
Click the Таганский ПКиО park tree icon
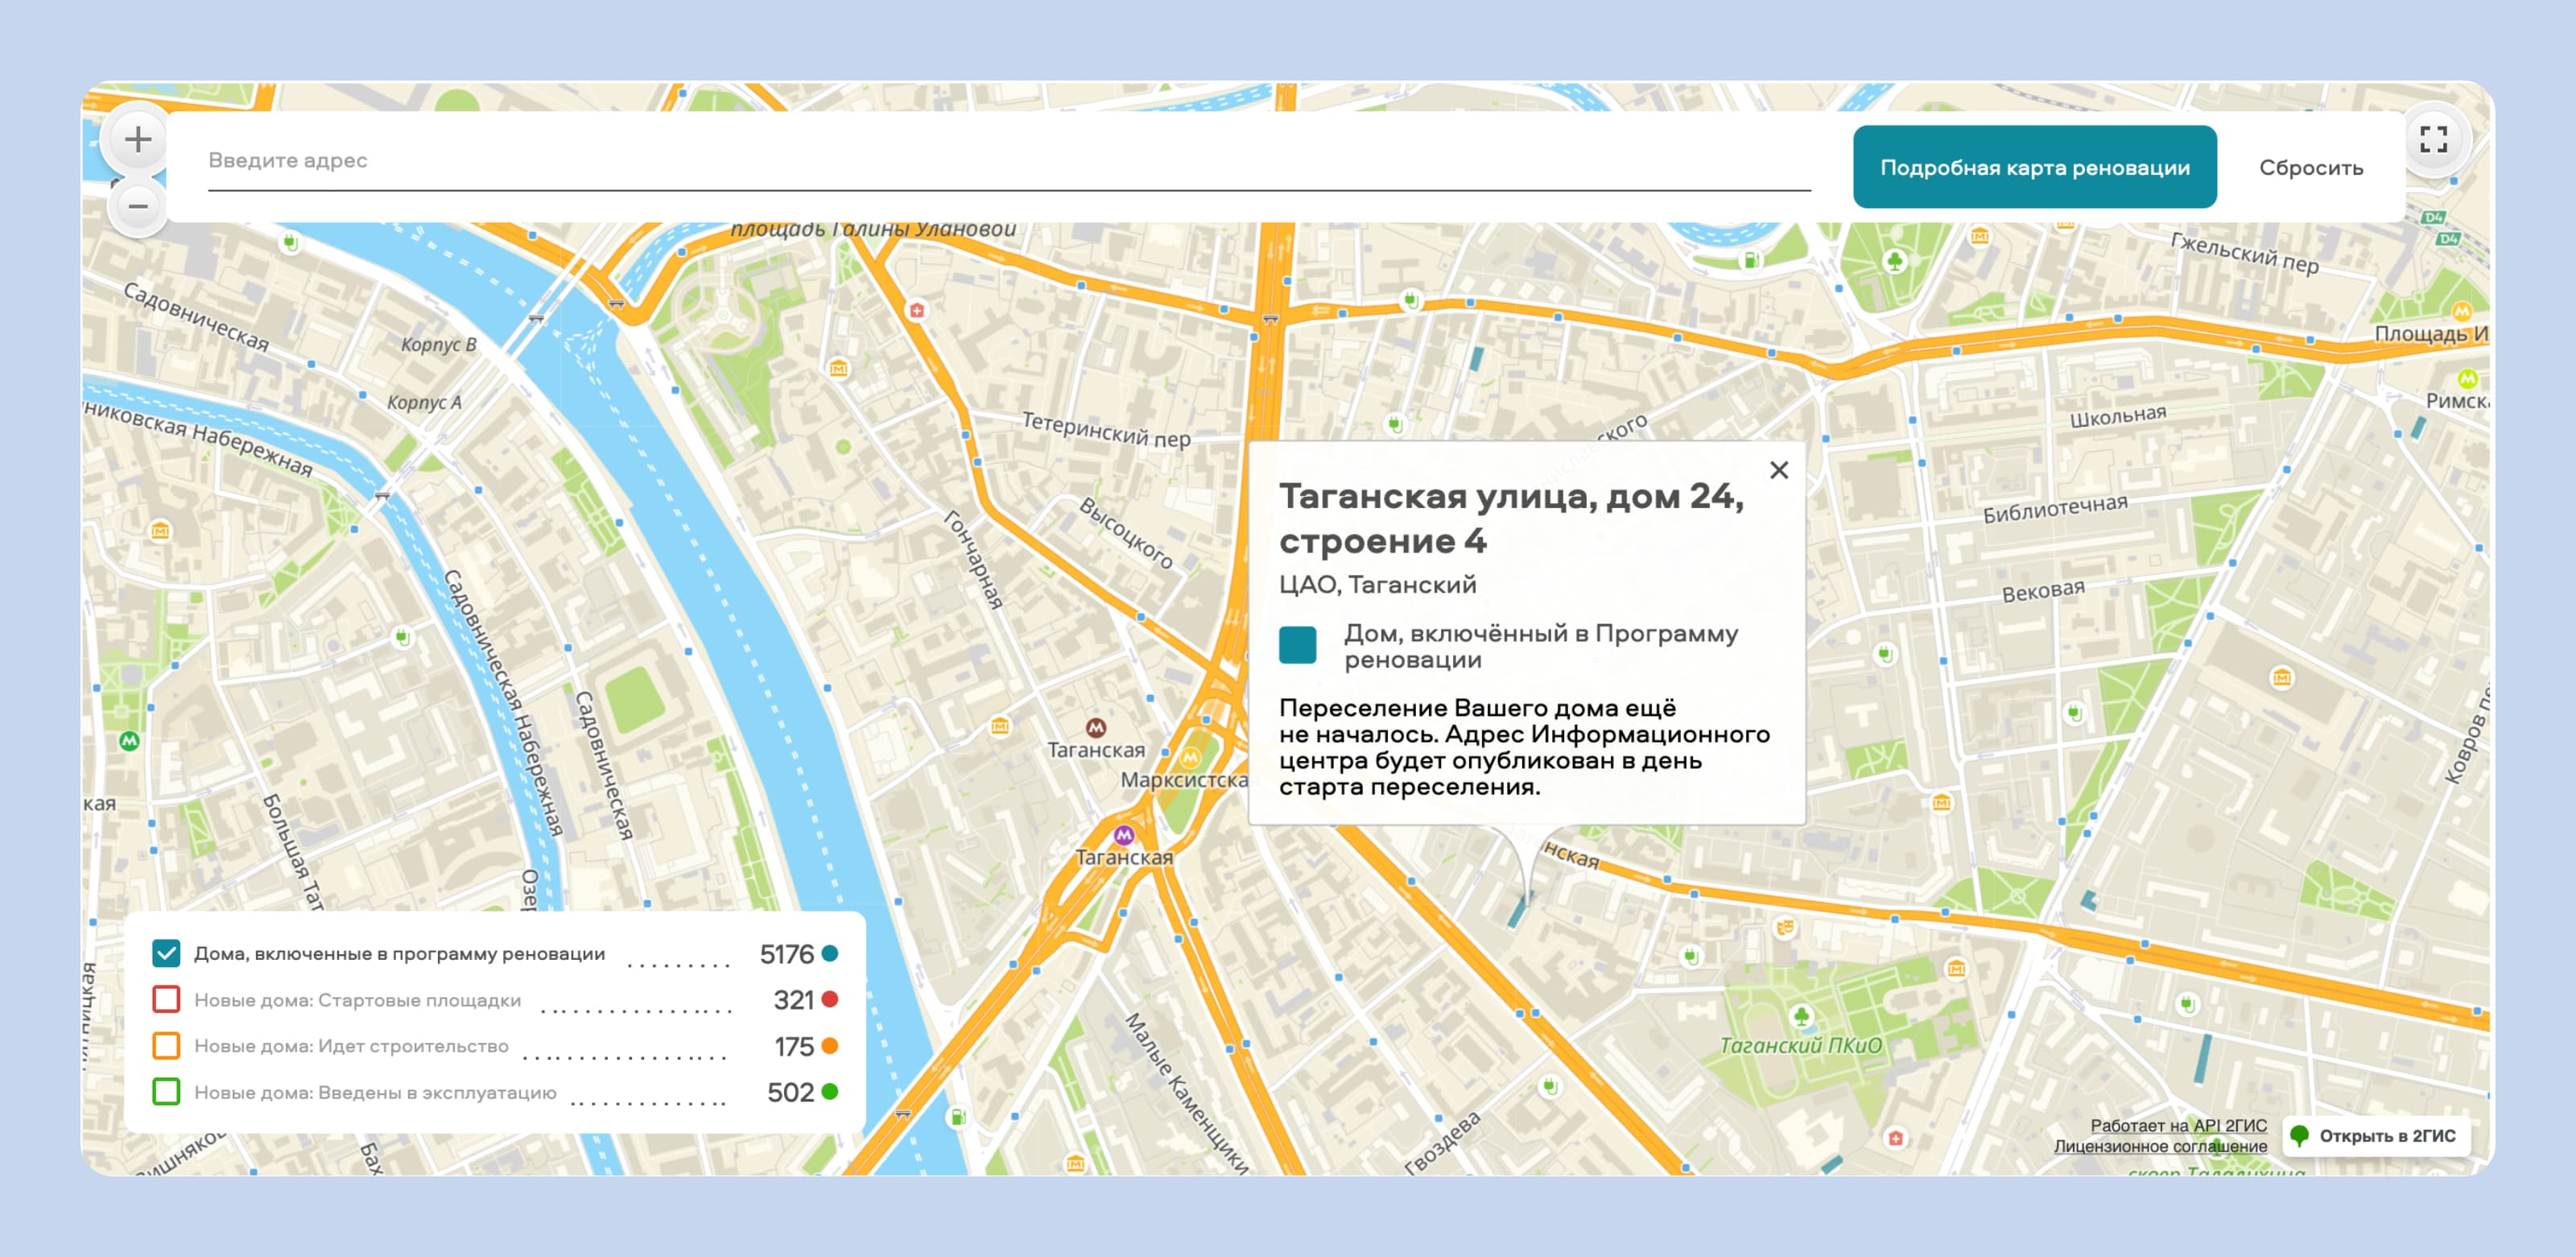1801,1017
